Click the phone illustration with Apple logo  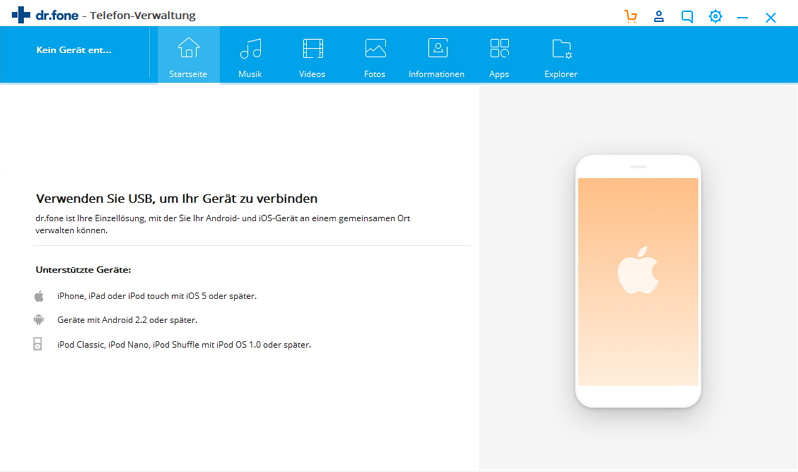pos(638,281)
